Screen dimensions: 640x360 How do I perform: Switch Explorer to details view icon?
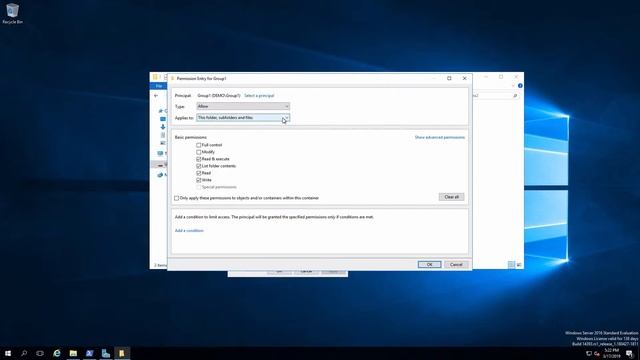pyautogui.click(x=511, y=264)
